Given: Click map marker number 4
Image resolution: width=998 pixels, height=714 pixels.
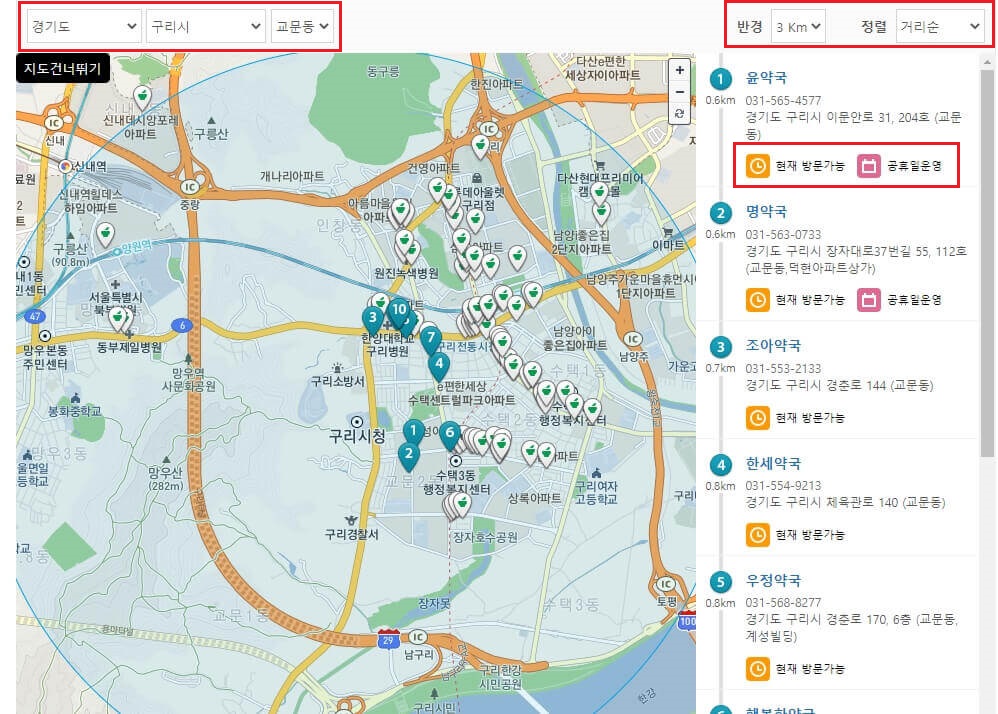Looking at the screenshot, I should [439, 366].
